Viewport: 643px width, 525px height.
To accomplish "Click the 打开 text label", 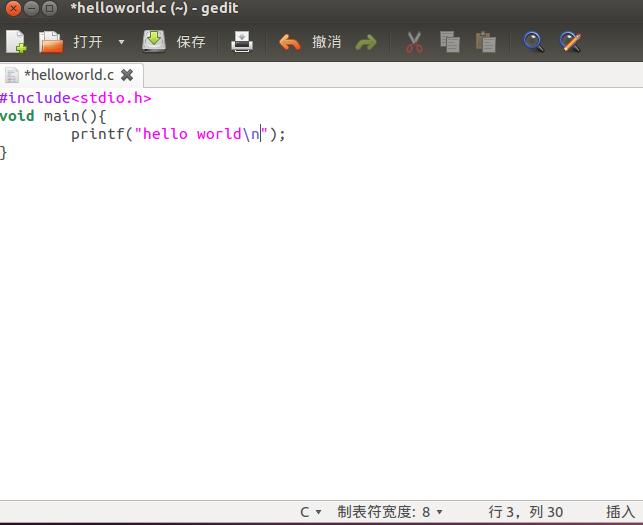I will pos(88,42).
